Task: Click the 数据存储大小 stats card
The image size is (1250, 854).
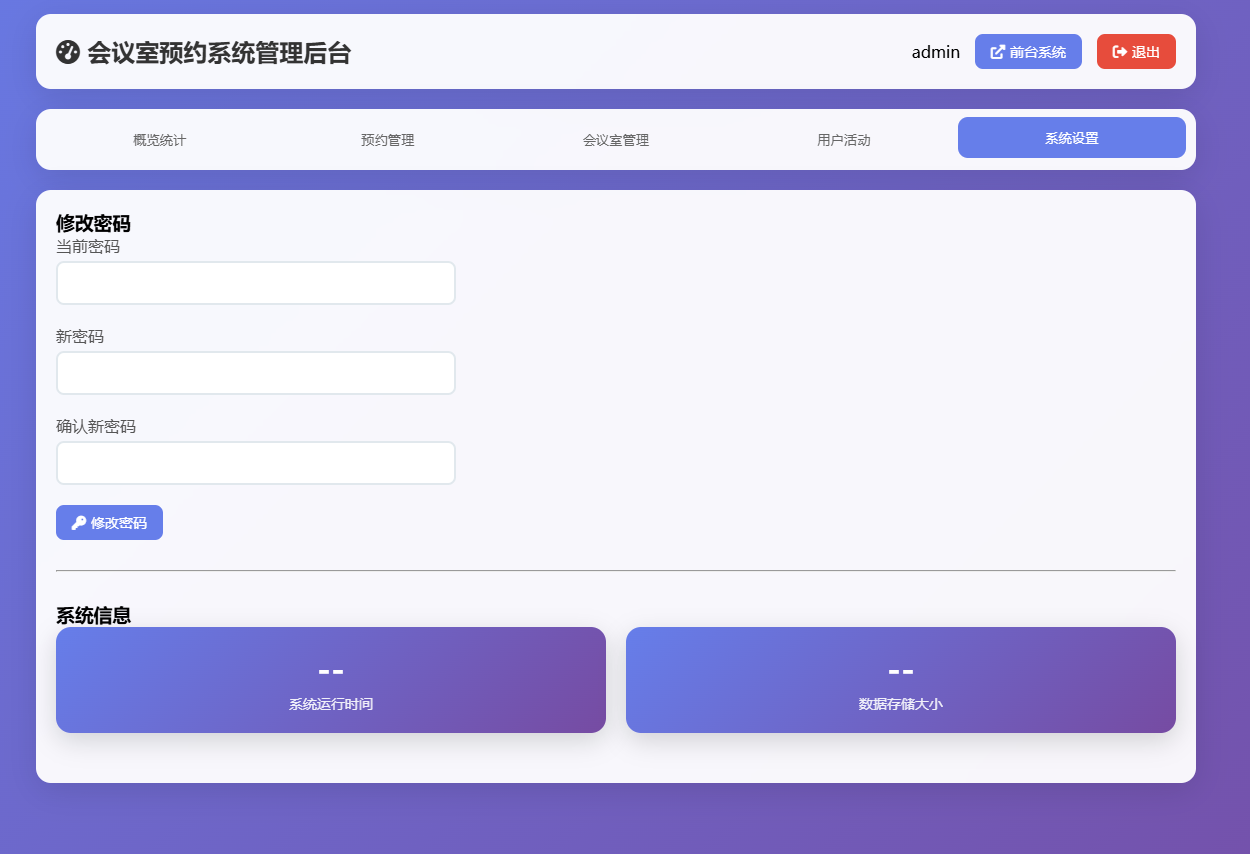Action: click(x=900, y=680)
